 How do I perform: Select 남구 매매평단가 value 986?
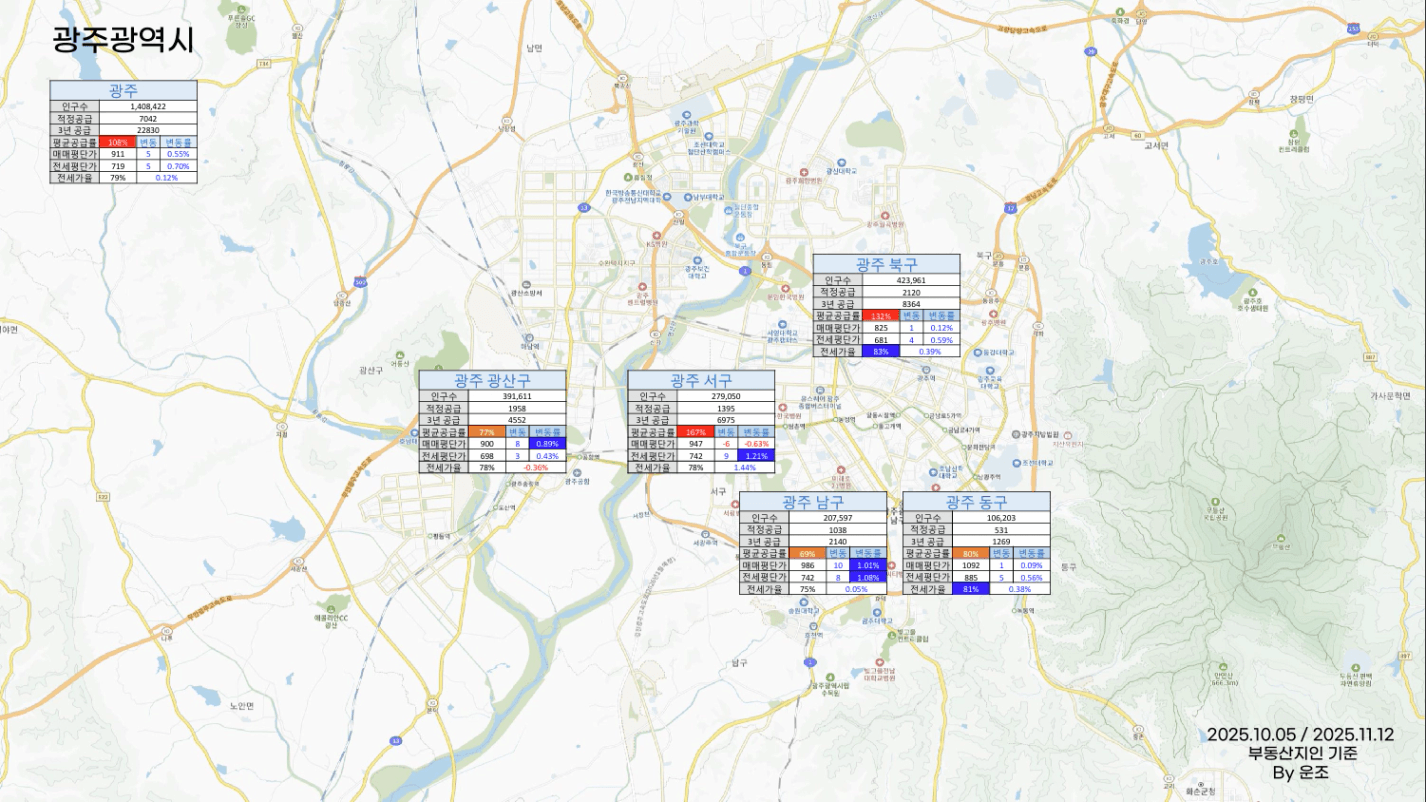(808, 565)
